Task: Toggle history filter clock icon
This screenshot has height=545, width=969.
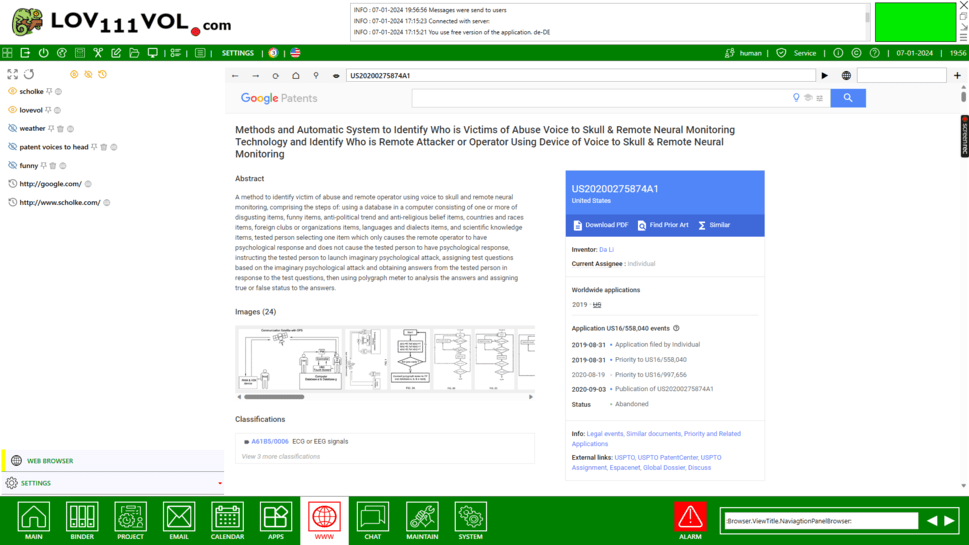Action: click(103, 74)
